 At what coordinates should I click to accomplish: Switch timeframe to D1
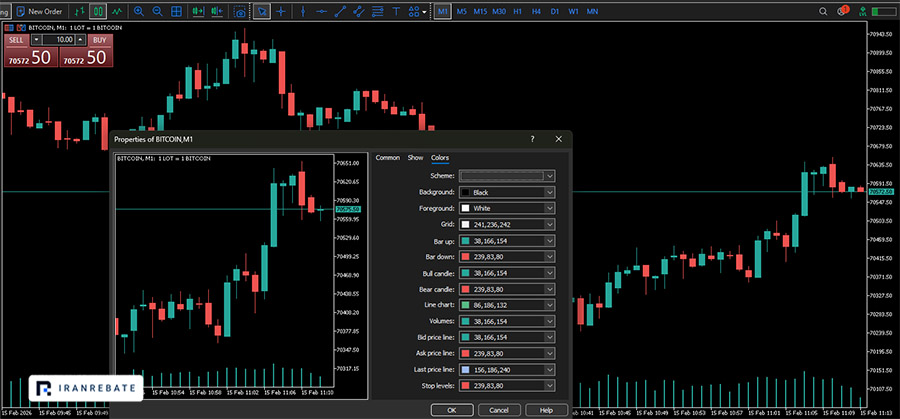[554, 11]
